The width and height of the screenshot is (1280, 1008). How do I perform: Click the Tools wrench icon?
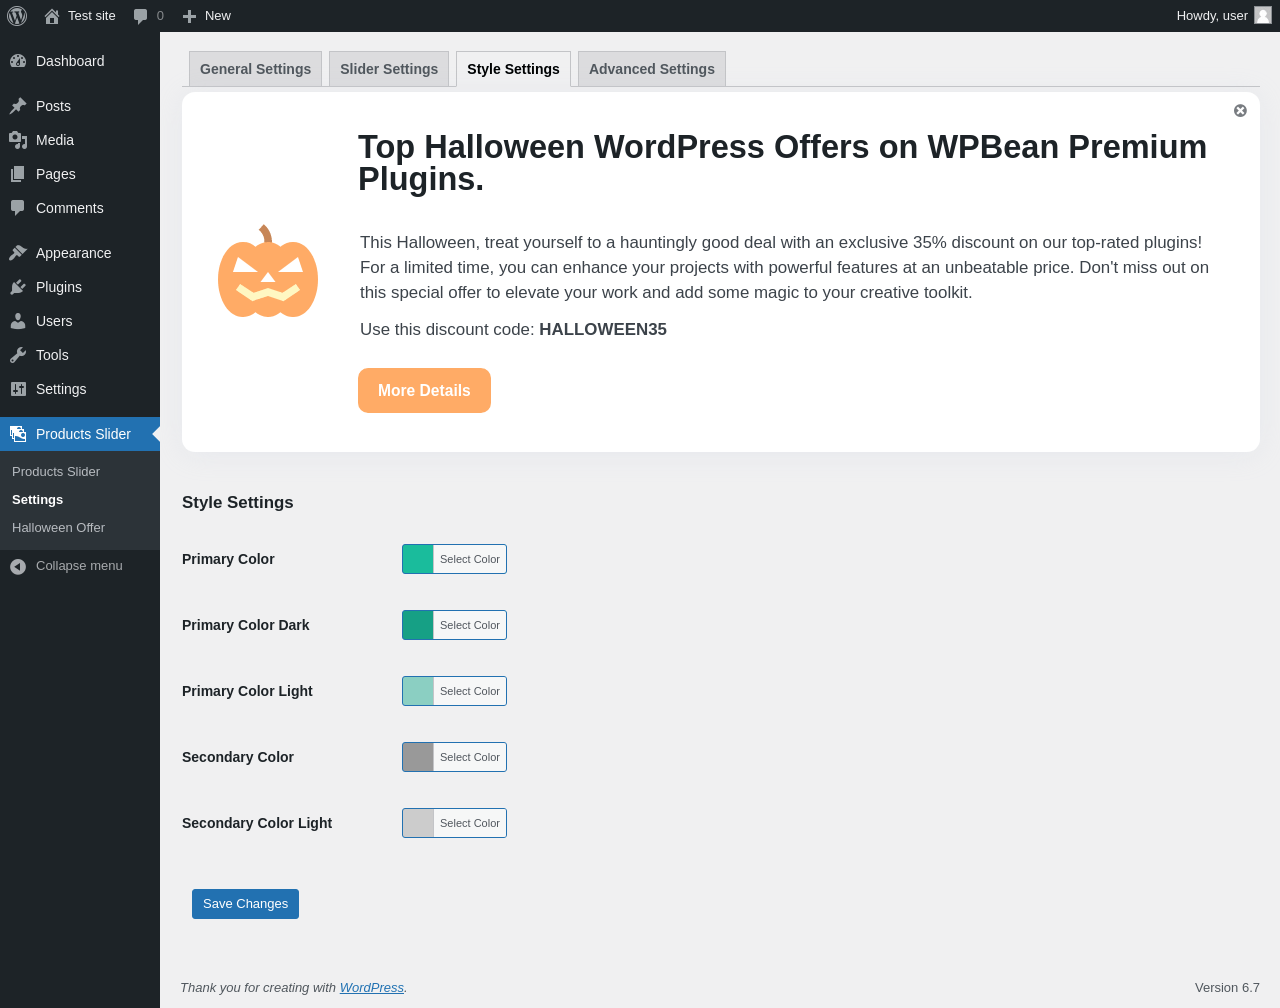click(x=18, y=355)
